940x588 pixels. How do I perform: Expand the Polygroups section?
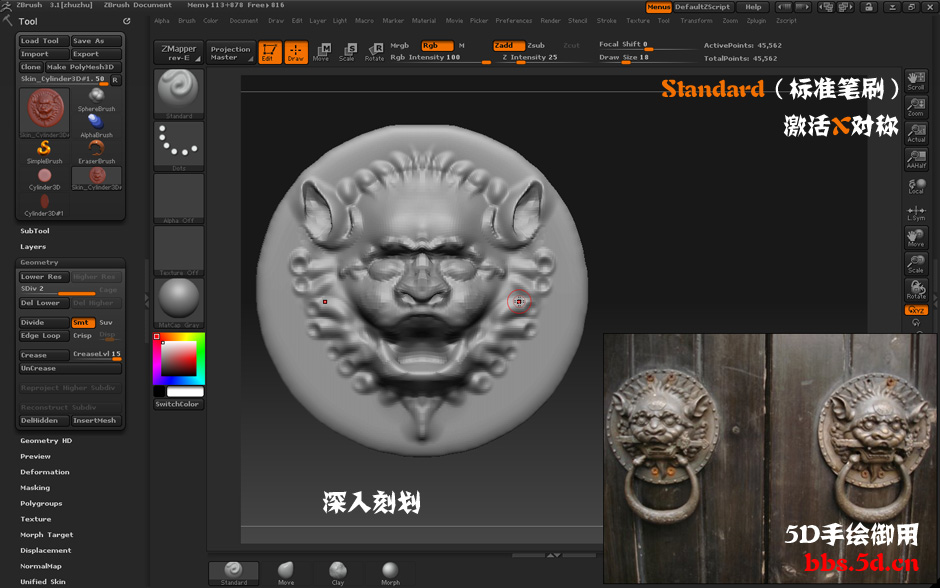point(41,503)
